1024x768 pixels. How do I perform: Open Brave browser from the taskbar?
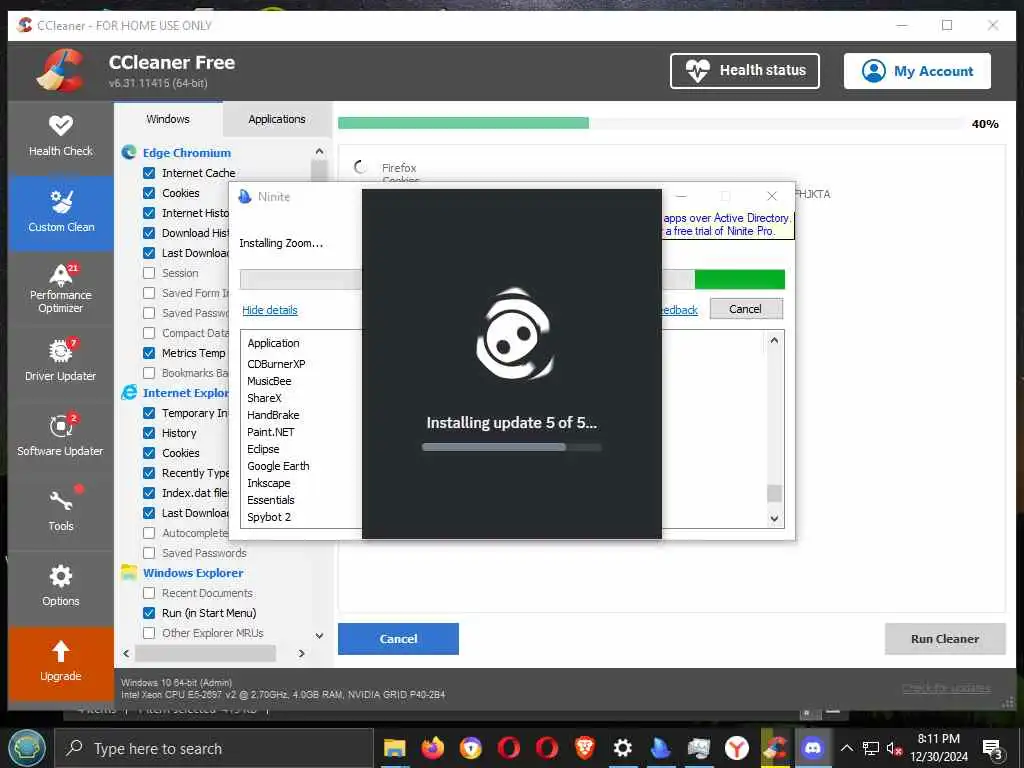pyautogui.click(x=584, y=748)
